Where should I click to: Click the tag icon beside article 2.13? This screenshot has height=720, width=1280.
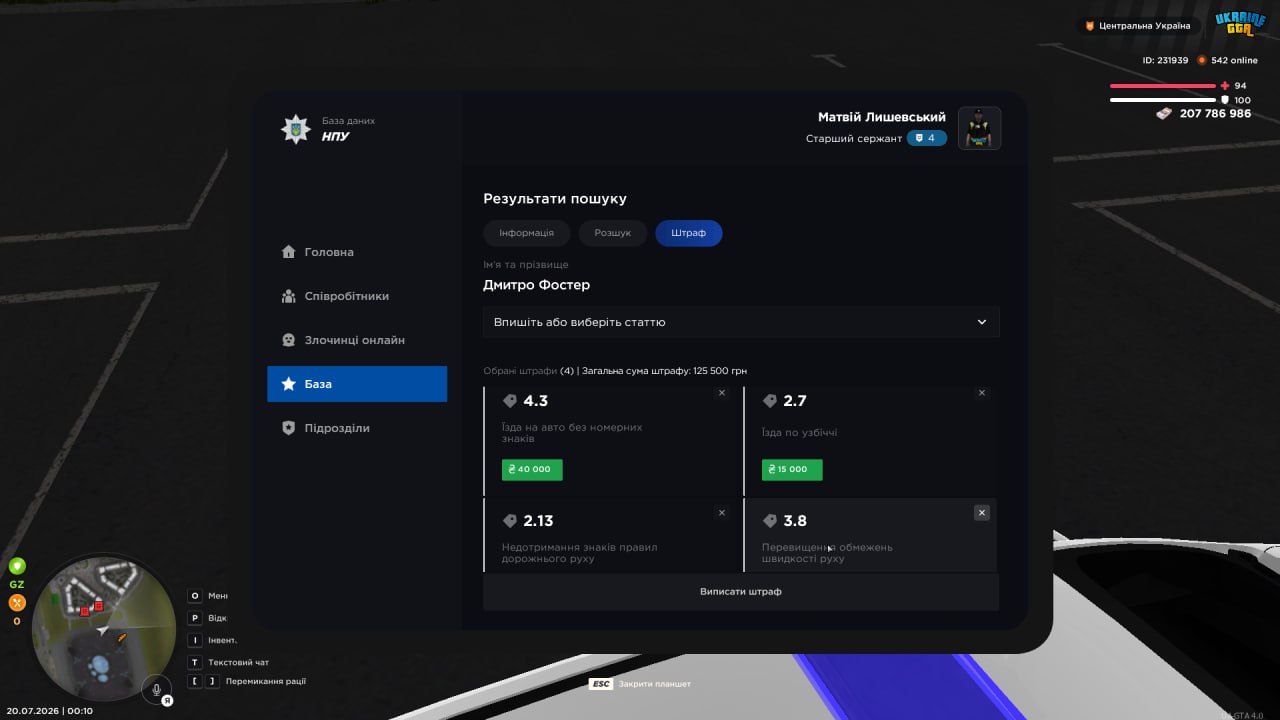[x=510, y=521]
